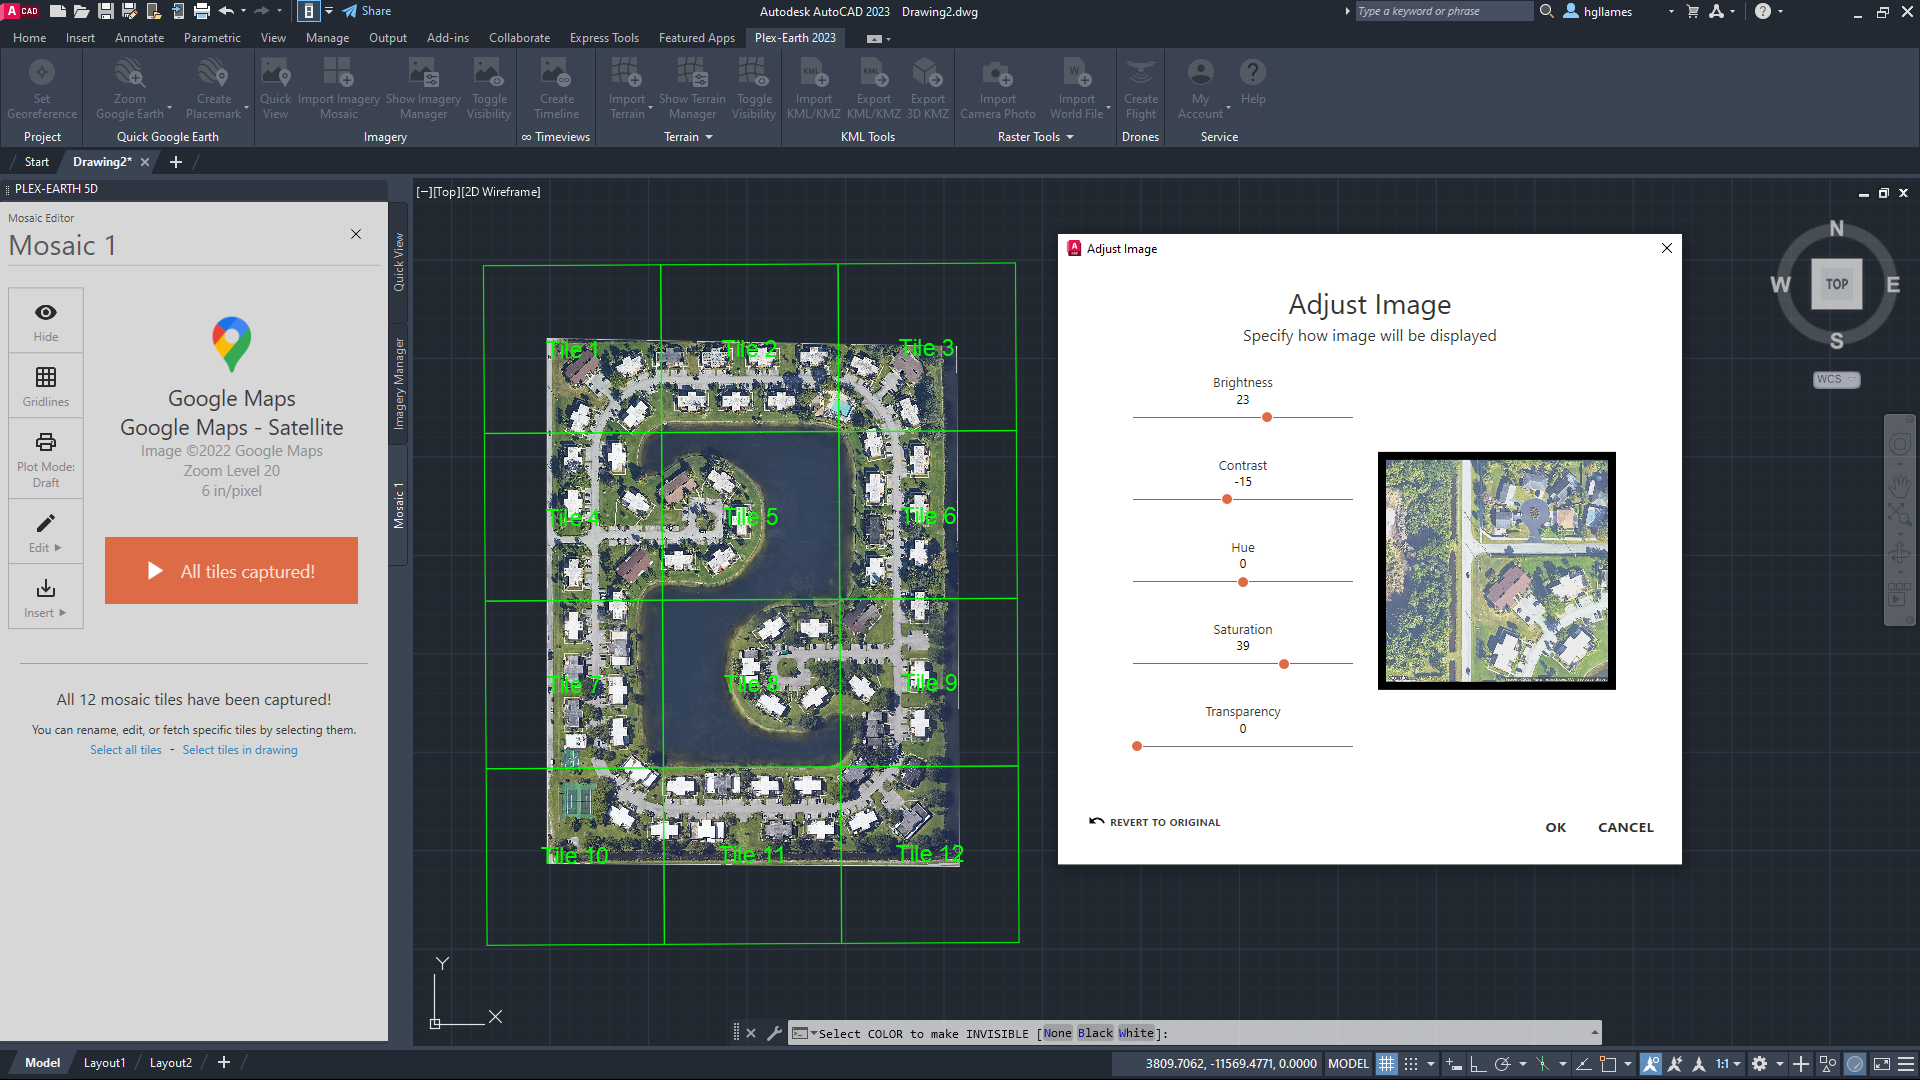Click the New drawing icon in Quick Access

(x=58, y=11)
